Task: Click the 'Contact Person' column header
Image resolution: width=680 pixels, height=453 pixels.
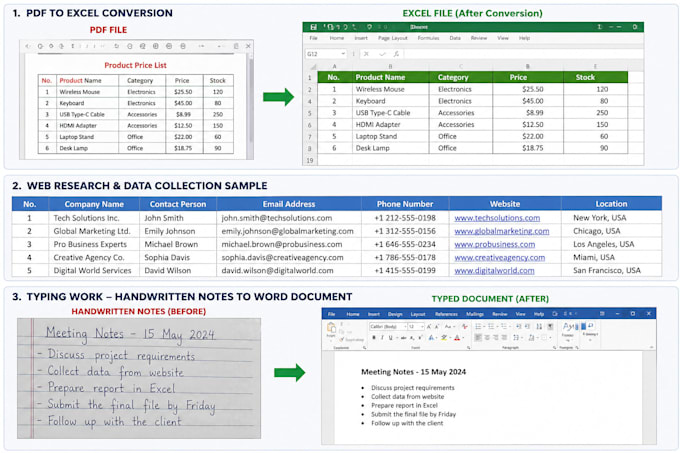Action: [x=178, y=204]
